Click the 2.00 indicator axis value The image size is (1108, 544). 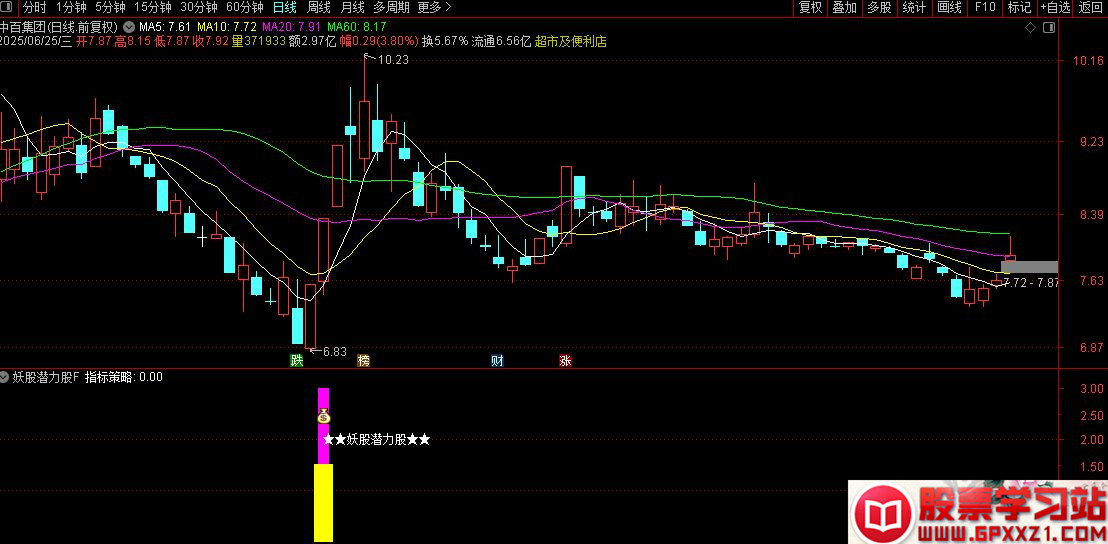click(1092, 439)
